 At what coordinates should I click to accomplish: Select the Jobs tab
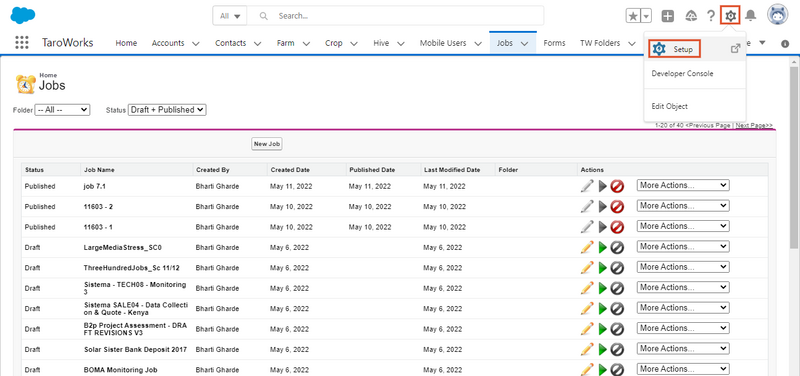(x=505, y=43)
